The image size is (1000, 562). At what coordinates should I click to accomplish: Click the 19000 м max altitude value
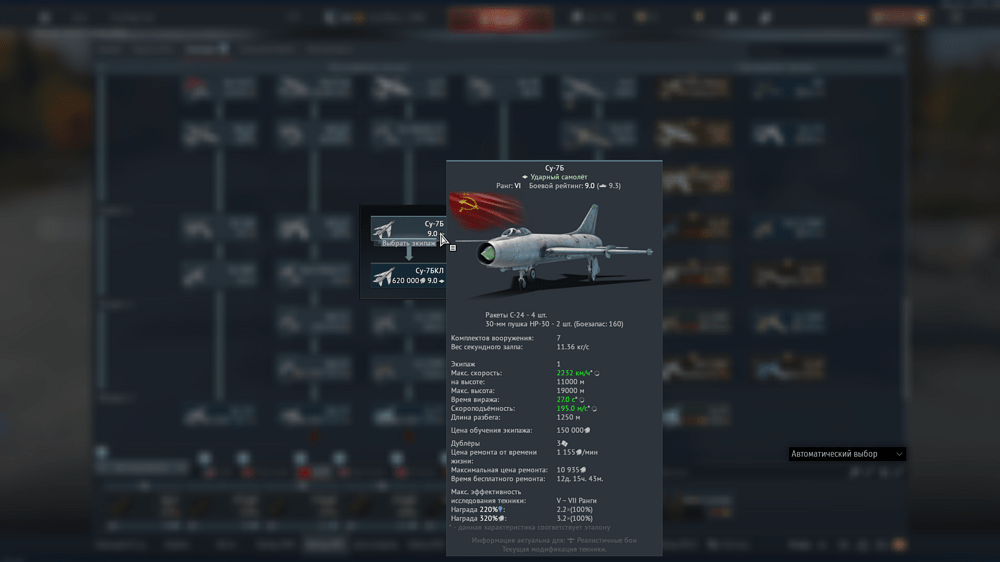point(570,391)
